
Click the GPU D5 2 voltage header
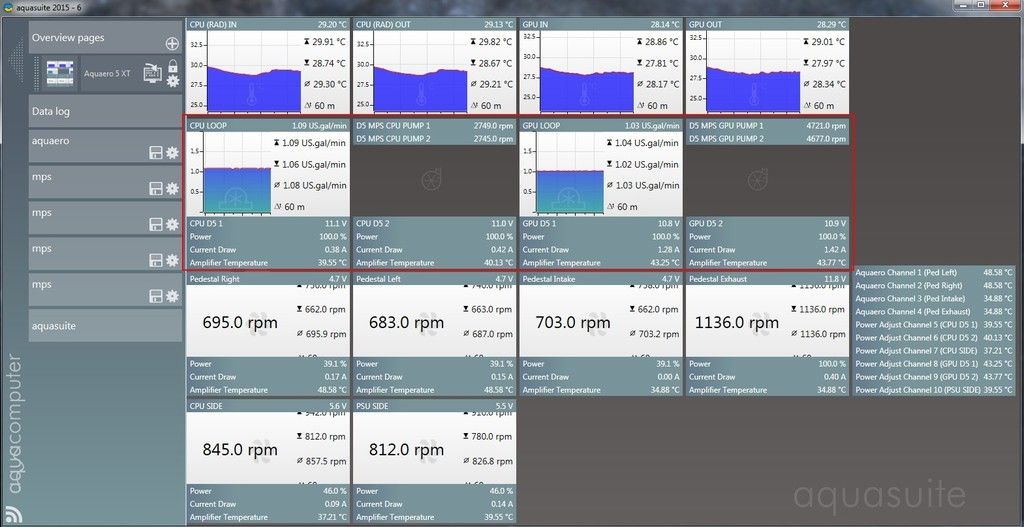click(767, 223)
